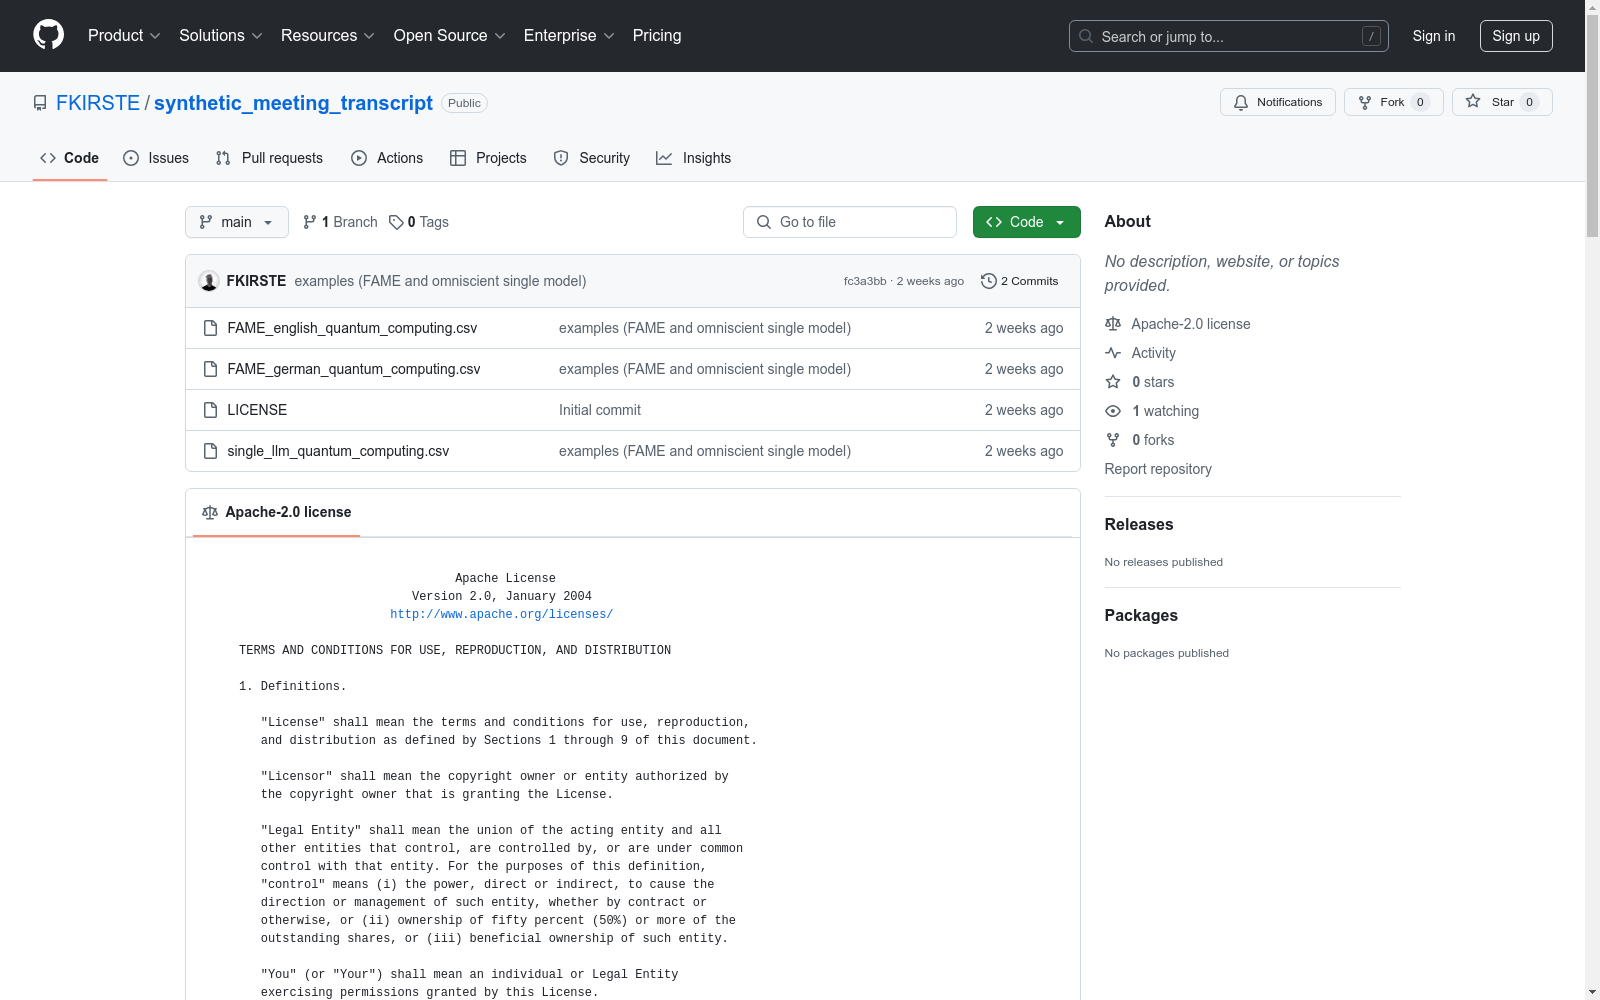The height and width of the screenshot is (1000, 1600).
Task: Open the Insights tab
Action: point(694,158)
